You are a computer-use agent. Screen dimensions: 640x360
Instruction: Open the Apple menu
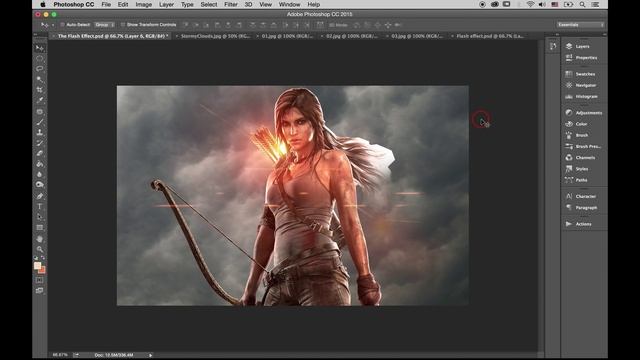pos(43,4)
